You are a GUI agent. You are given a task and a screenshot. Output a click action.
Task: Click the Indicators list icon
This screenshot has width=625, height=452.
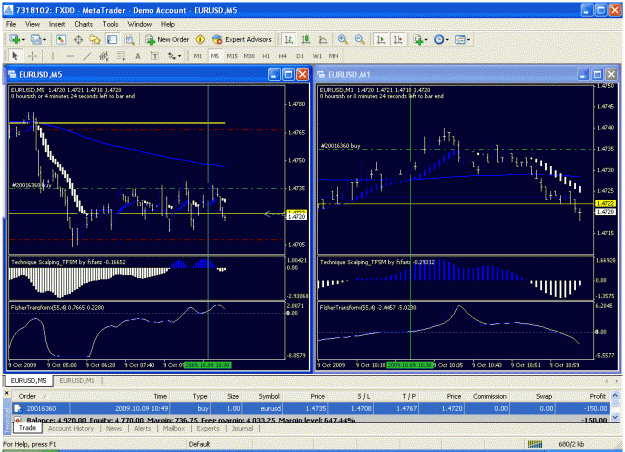pos(418,39)
